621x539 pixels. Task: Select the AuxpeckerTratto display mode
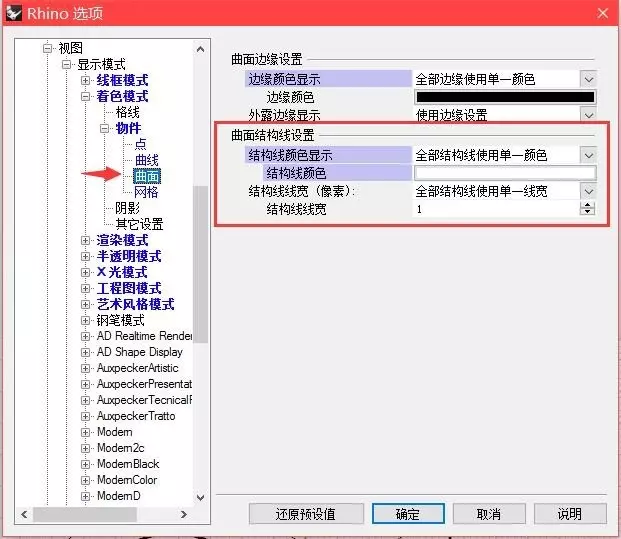click(x=136, y=416)
